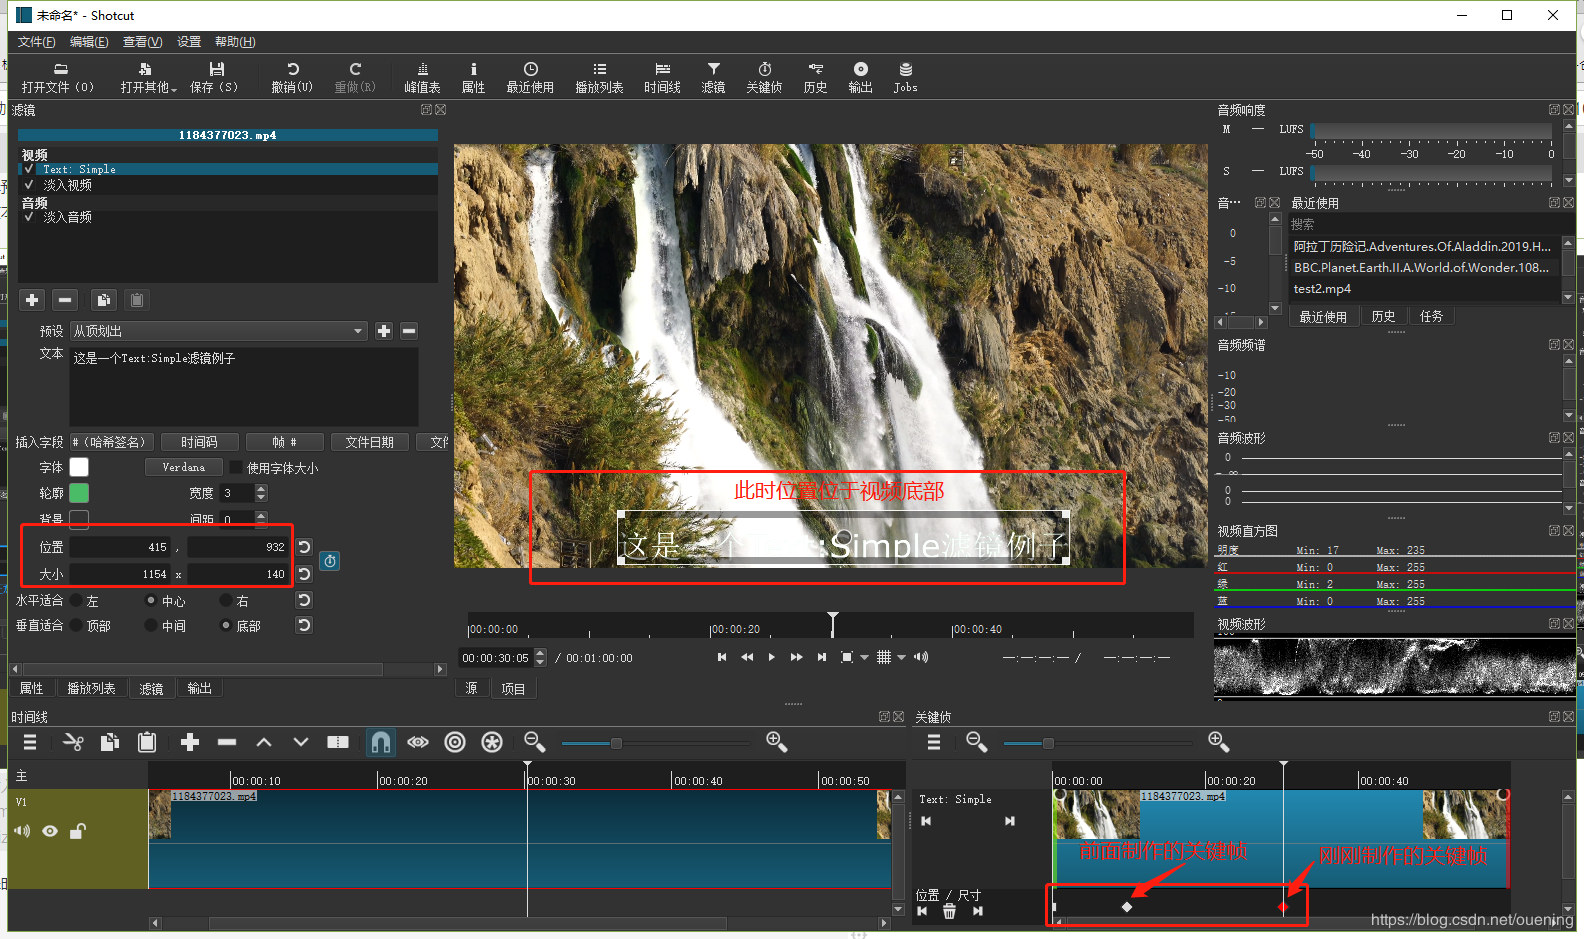The image size is (1584, 939).
Task: Toggle timeline snapping magnet icon
Action: coord(380,742)
